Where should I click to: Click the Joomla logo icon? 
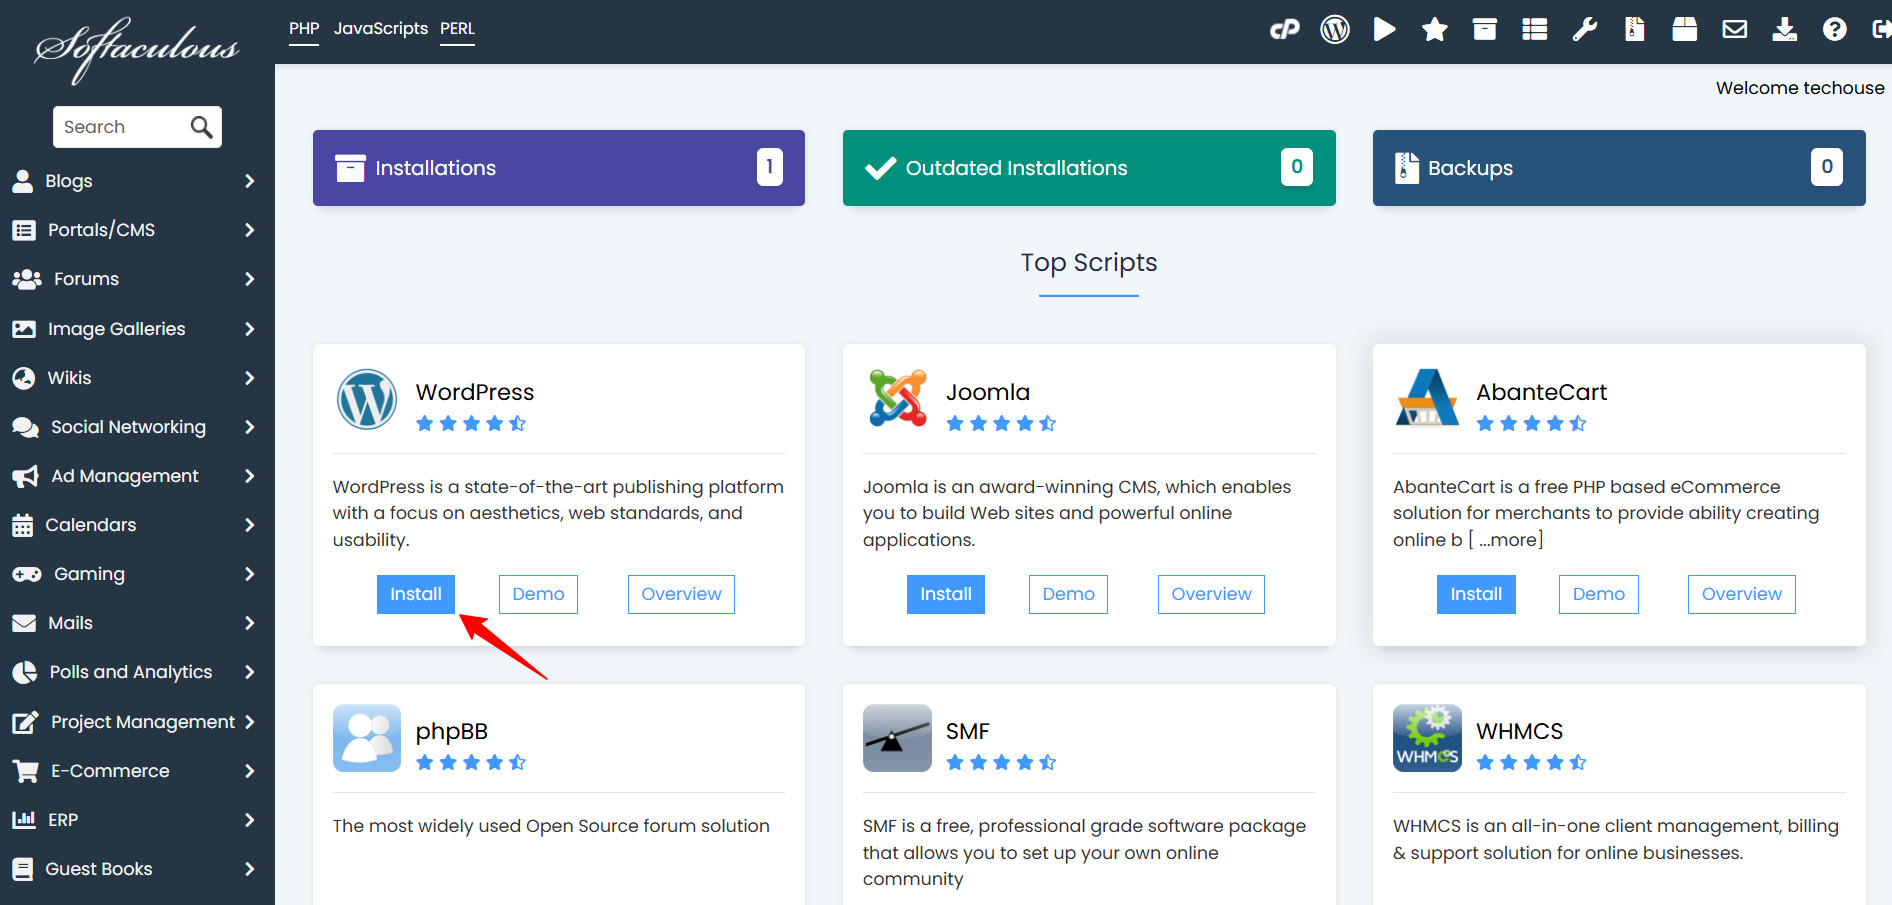897,398
